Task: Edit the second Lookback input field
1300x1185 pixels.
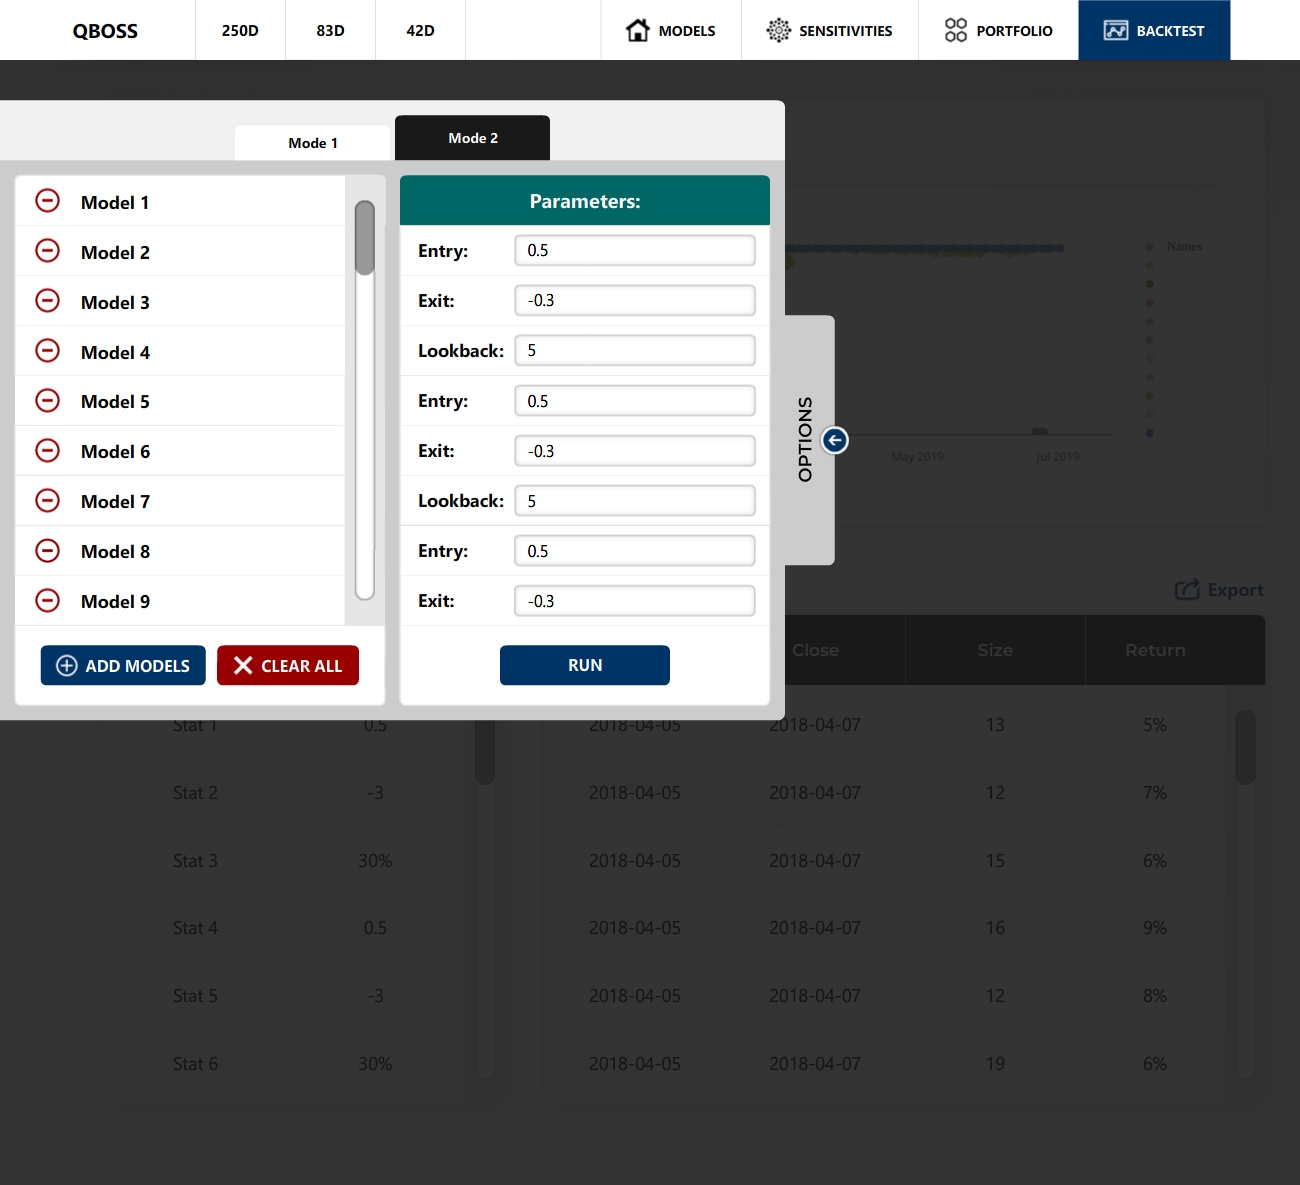Action: click(635, 501)
